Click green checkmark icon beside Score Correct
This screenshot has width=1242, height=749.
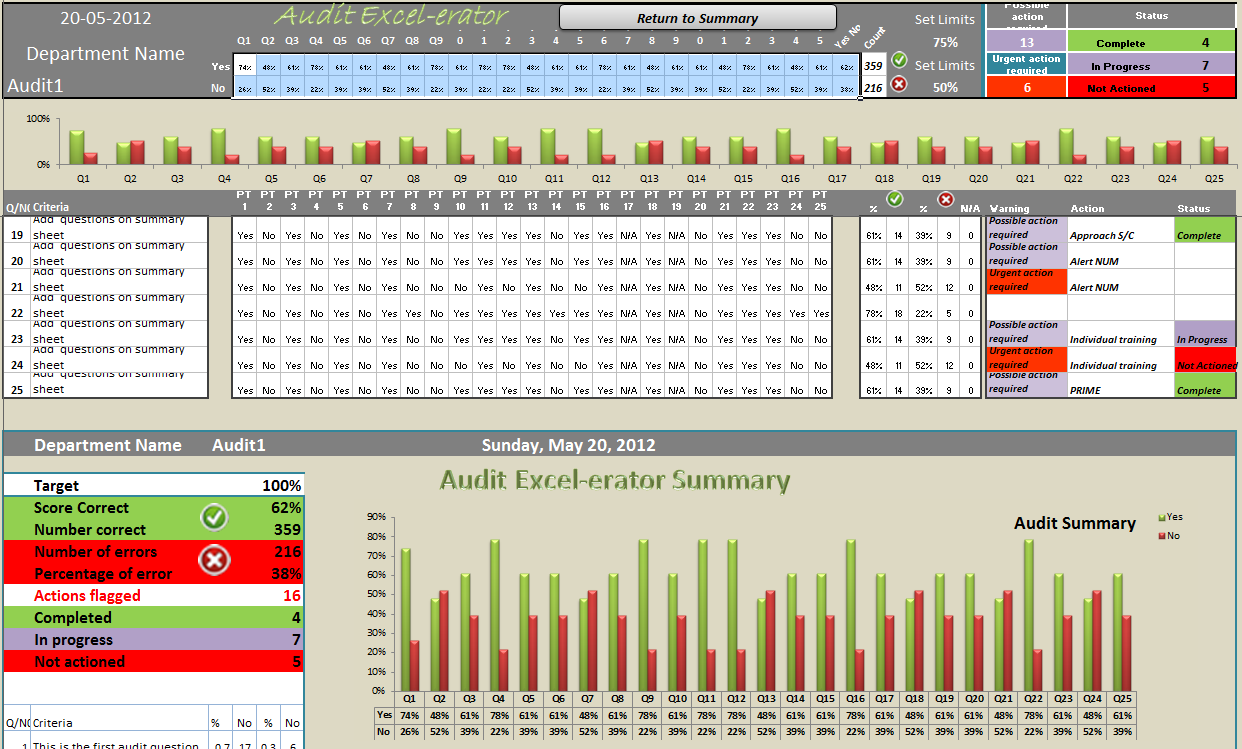tap(214, 517)
